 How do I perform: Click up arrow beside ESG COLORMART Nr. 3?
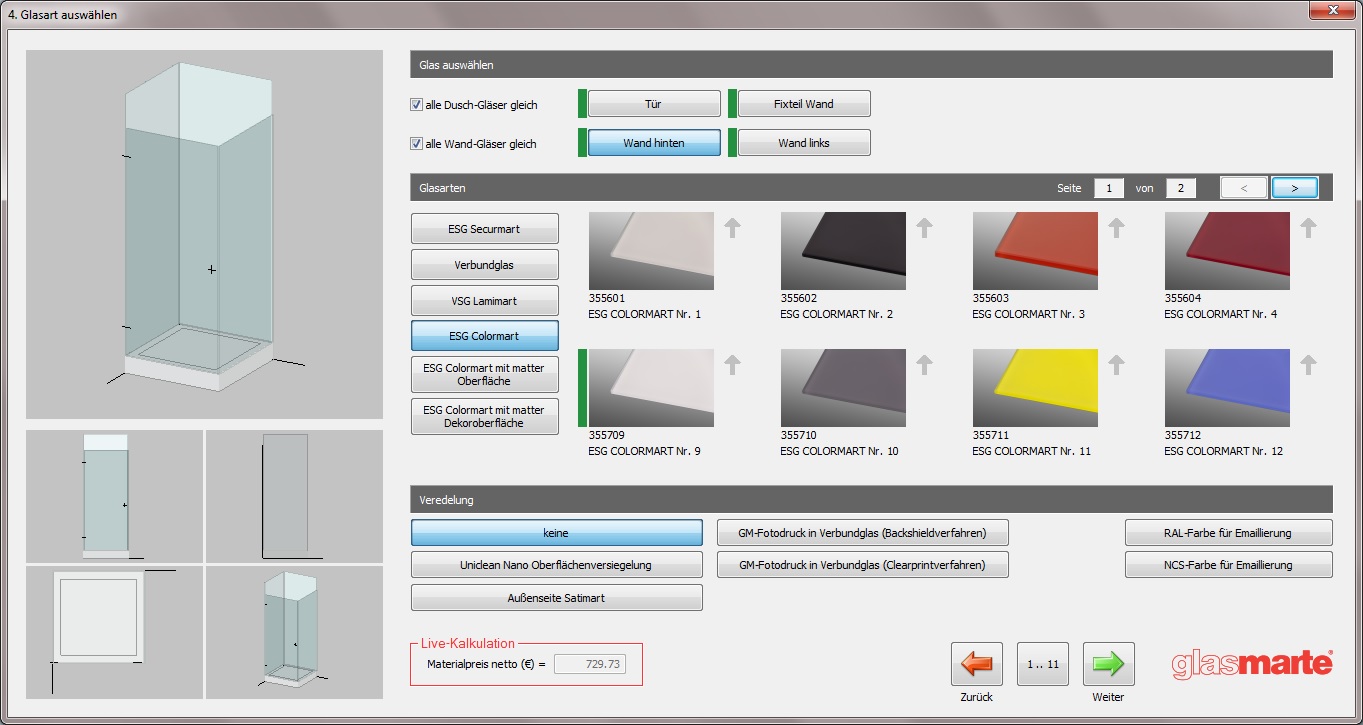click(x=1117, y=228)
